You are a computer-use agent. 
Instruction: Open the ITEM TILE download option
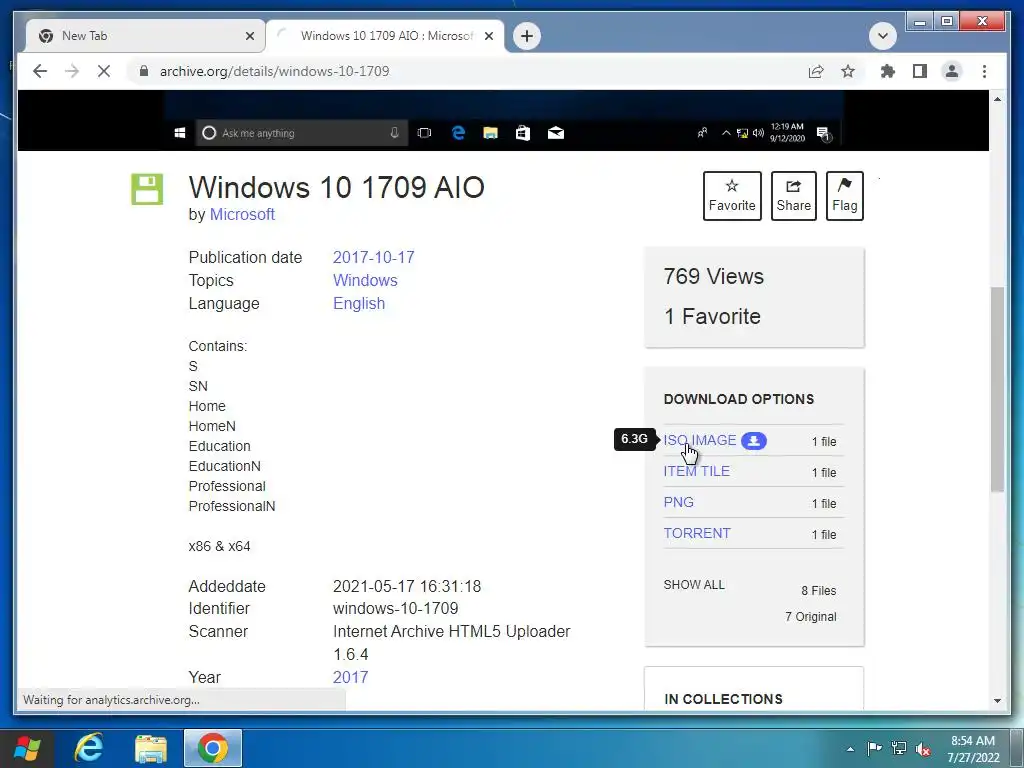click(696, 472)
